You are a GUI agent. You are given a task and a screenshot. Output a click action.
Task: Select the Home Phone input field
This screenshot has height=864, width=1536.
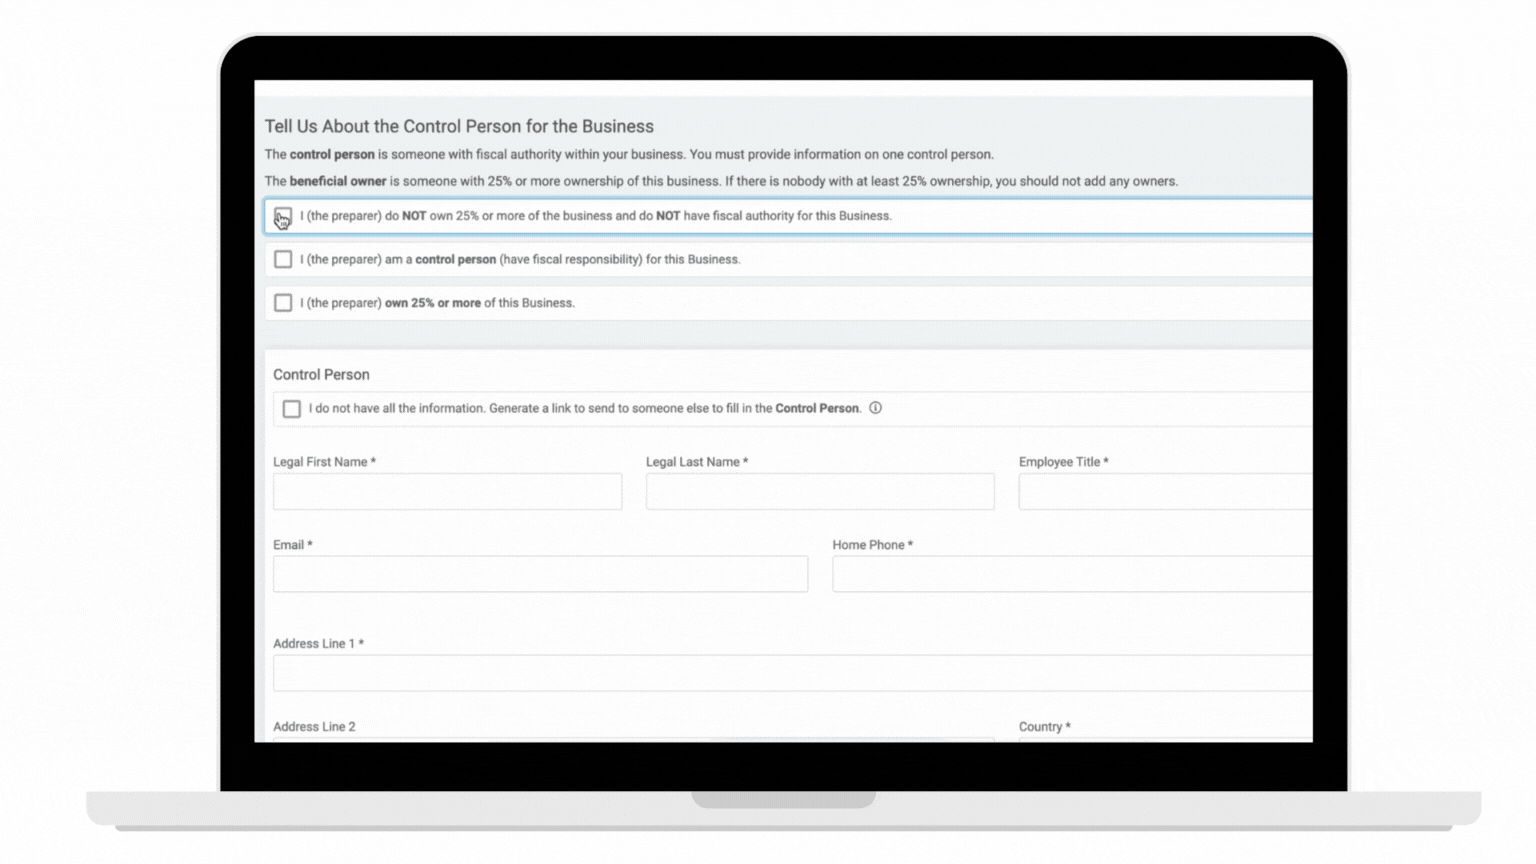coord(1072,574)
